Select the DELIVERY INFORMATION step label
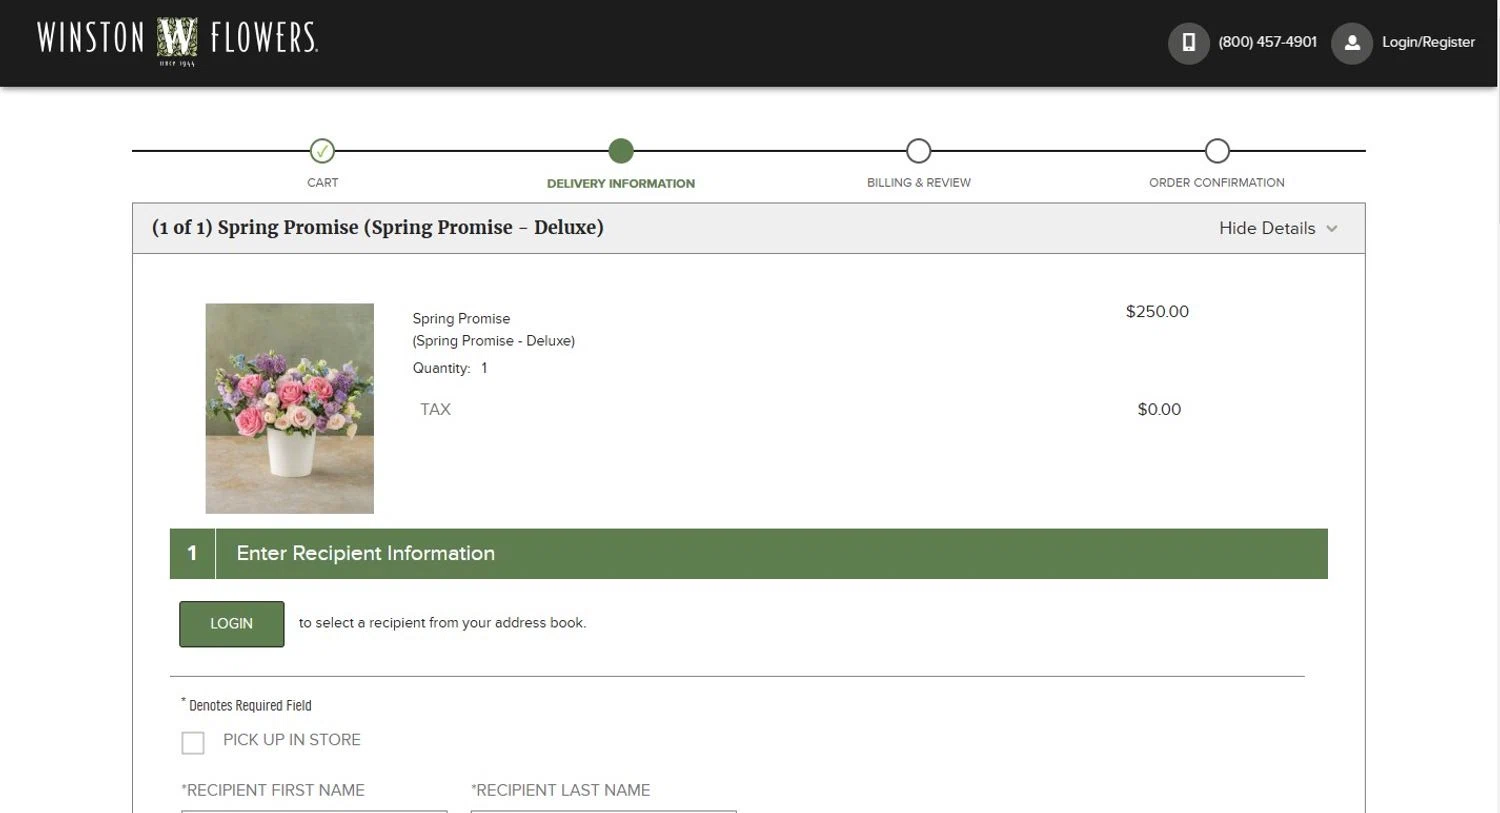Screen dimensions: 1500x813 tap(621, 184)
